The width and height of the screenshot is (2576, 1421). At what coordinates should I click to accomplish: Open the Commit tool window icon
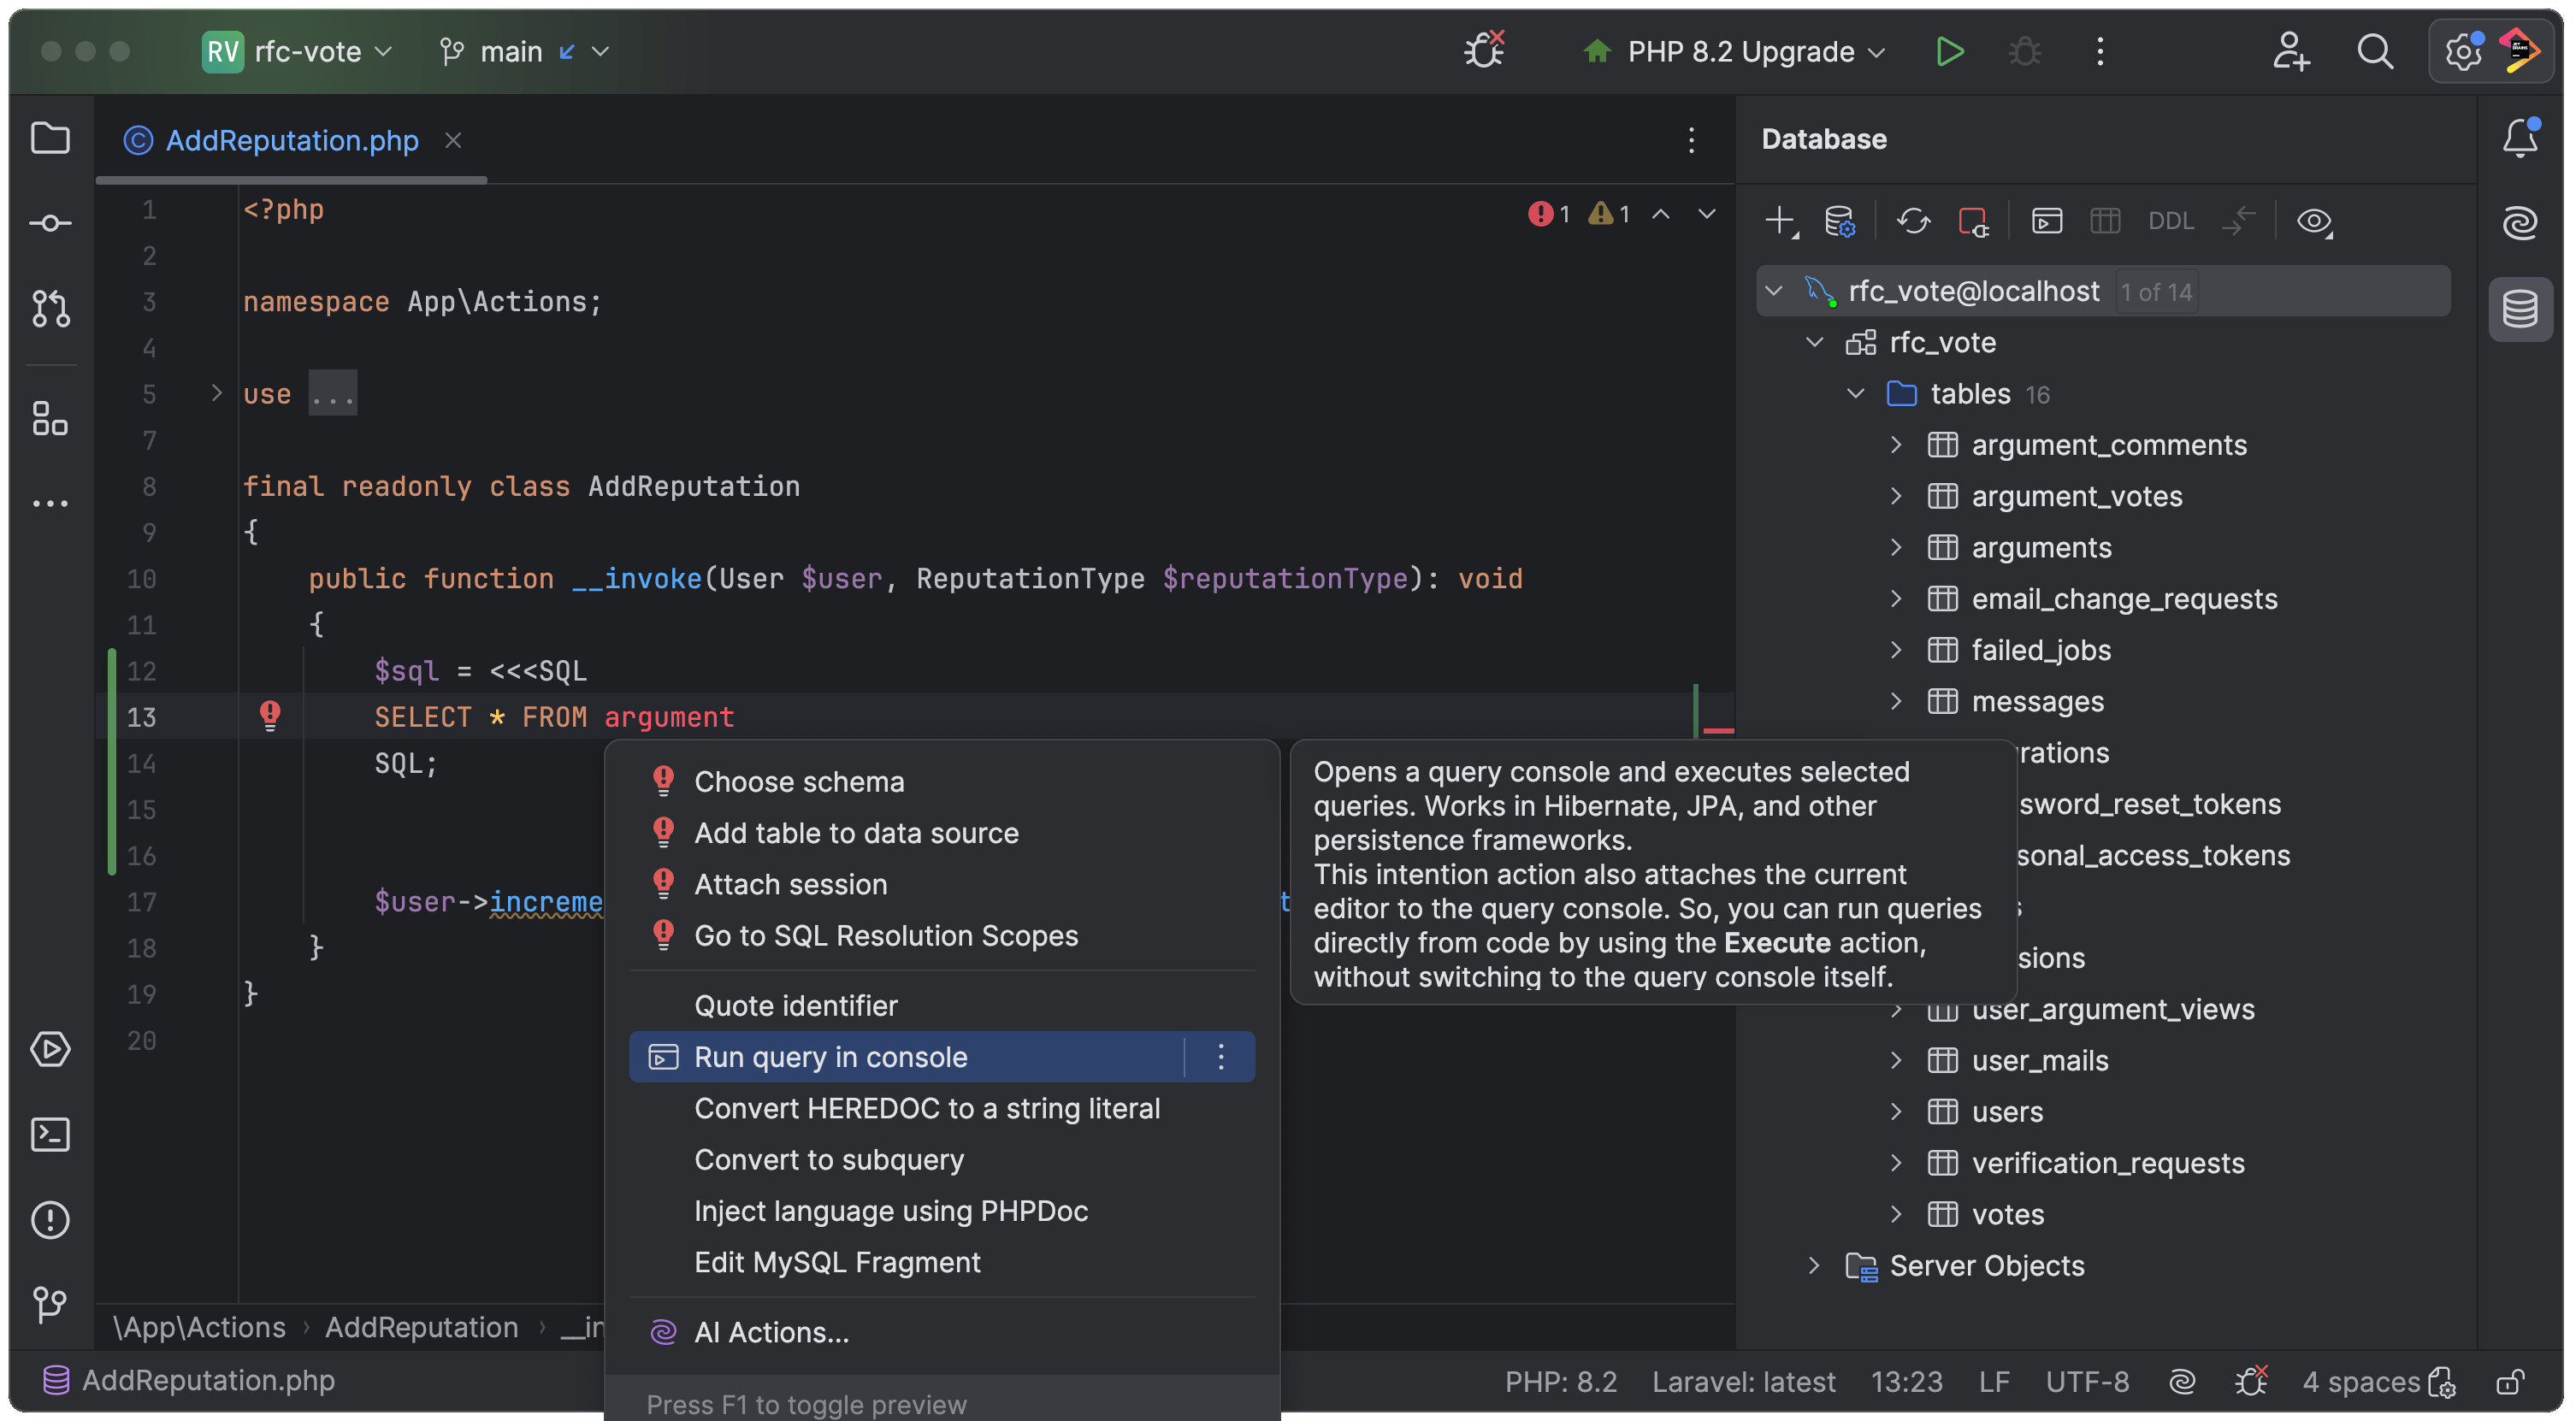(50, 223)
